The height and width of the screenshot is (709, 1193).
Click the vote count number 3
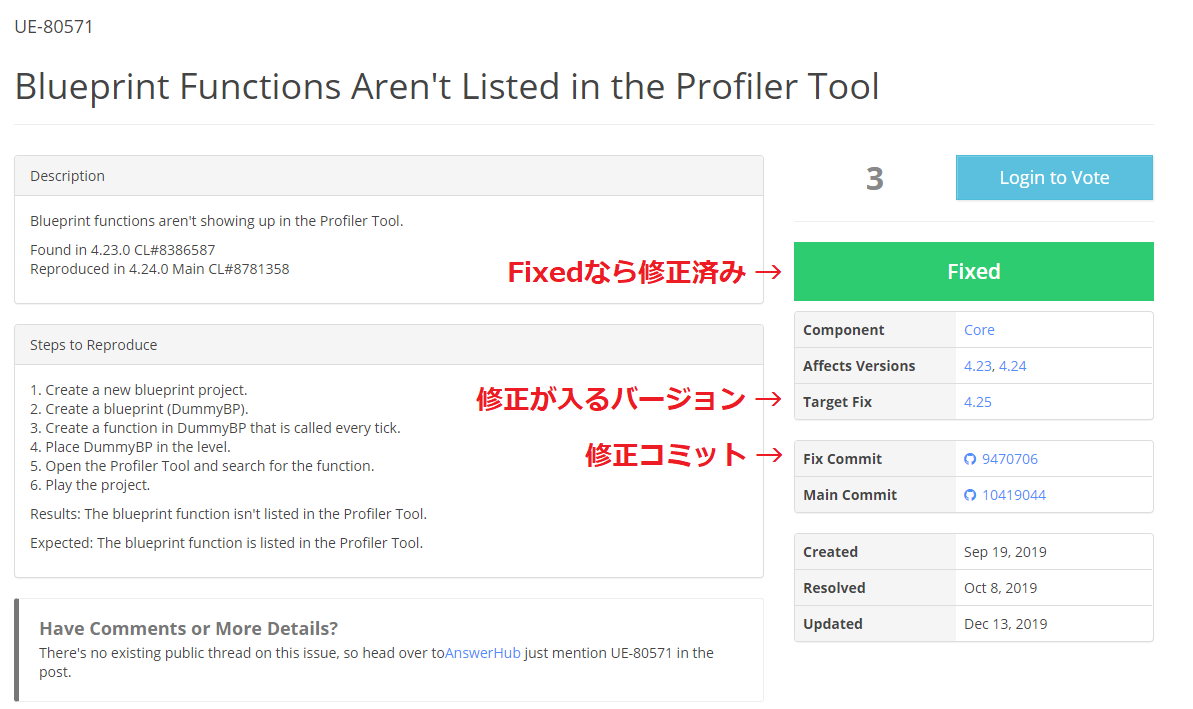[874, 179]
